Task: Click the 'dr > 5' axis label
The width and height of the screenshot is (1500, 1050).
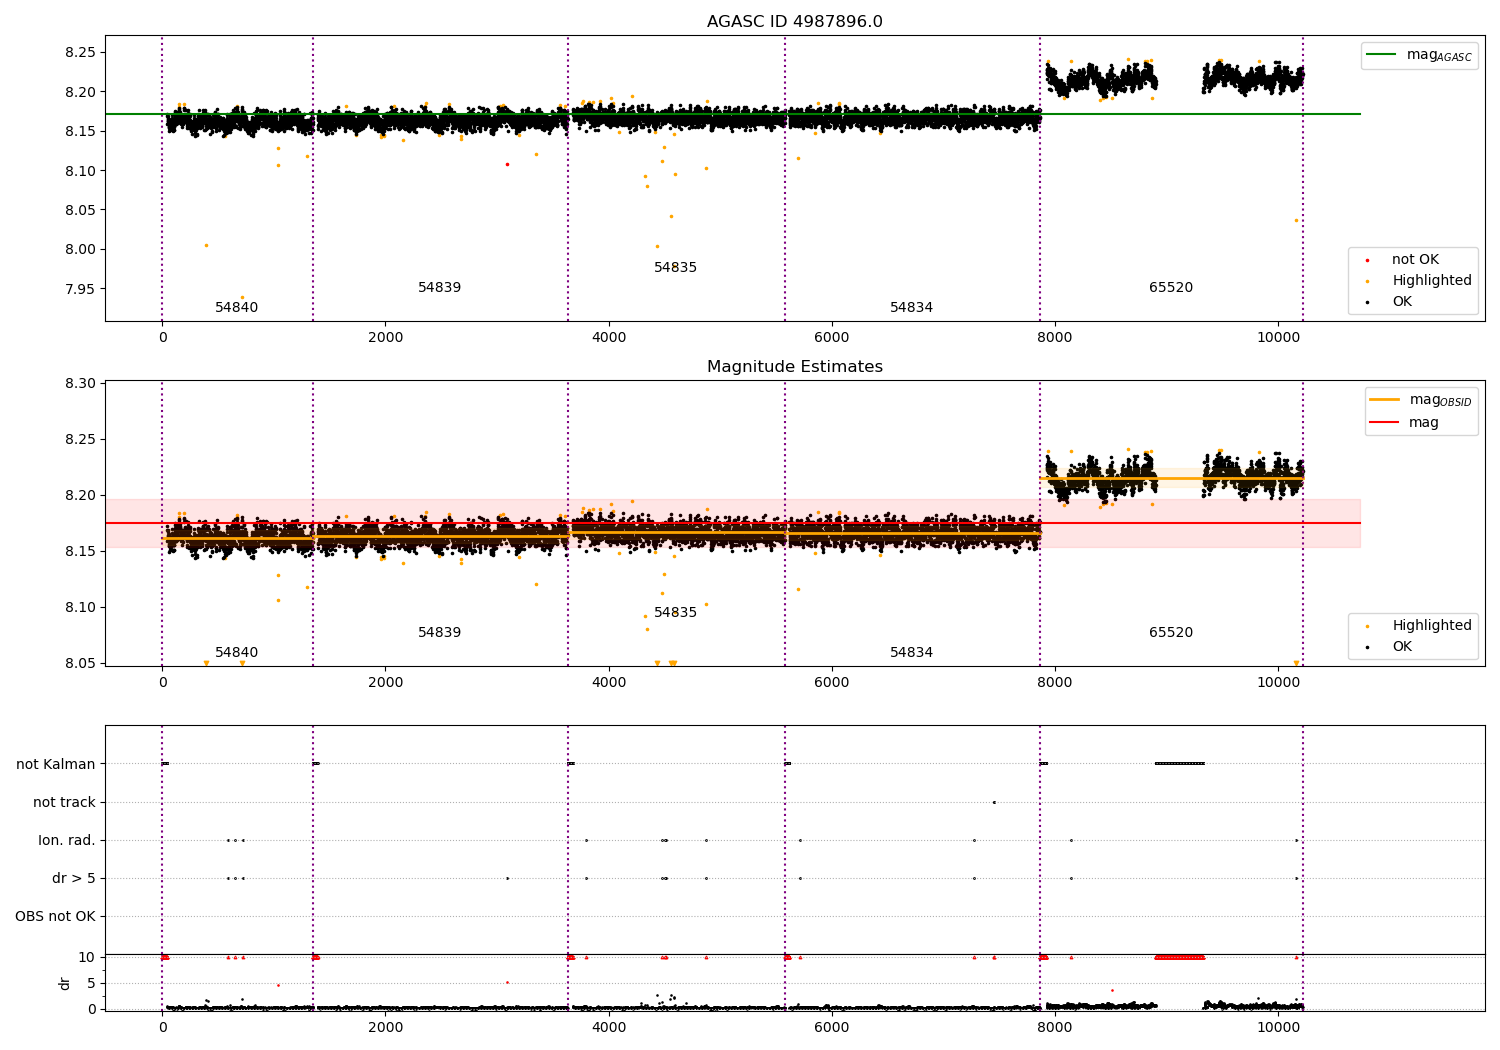Action: pyautogui.click(x=74, y=879)
